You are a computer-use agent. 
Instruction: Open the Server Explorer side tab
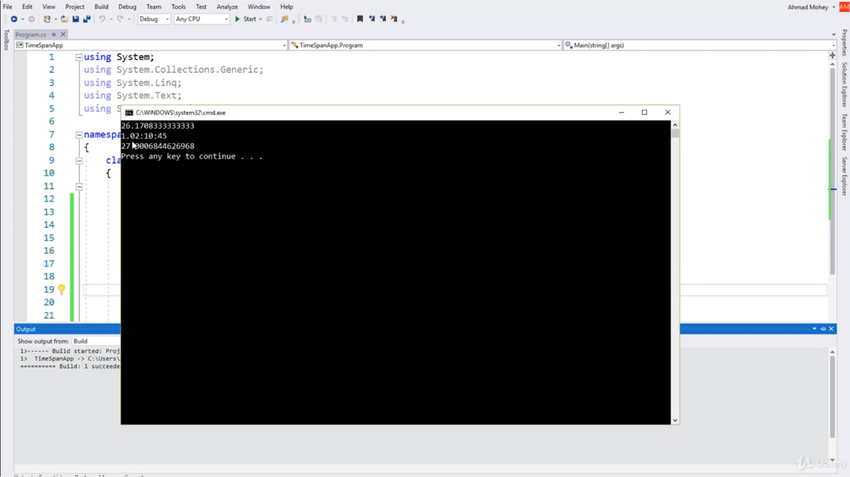point(844,176)
